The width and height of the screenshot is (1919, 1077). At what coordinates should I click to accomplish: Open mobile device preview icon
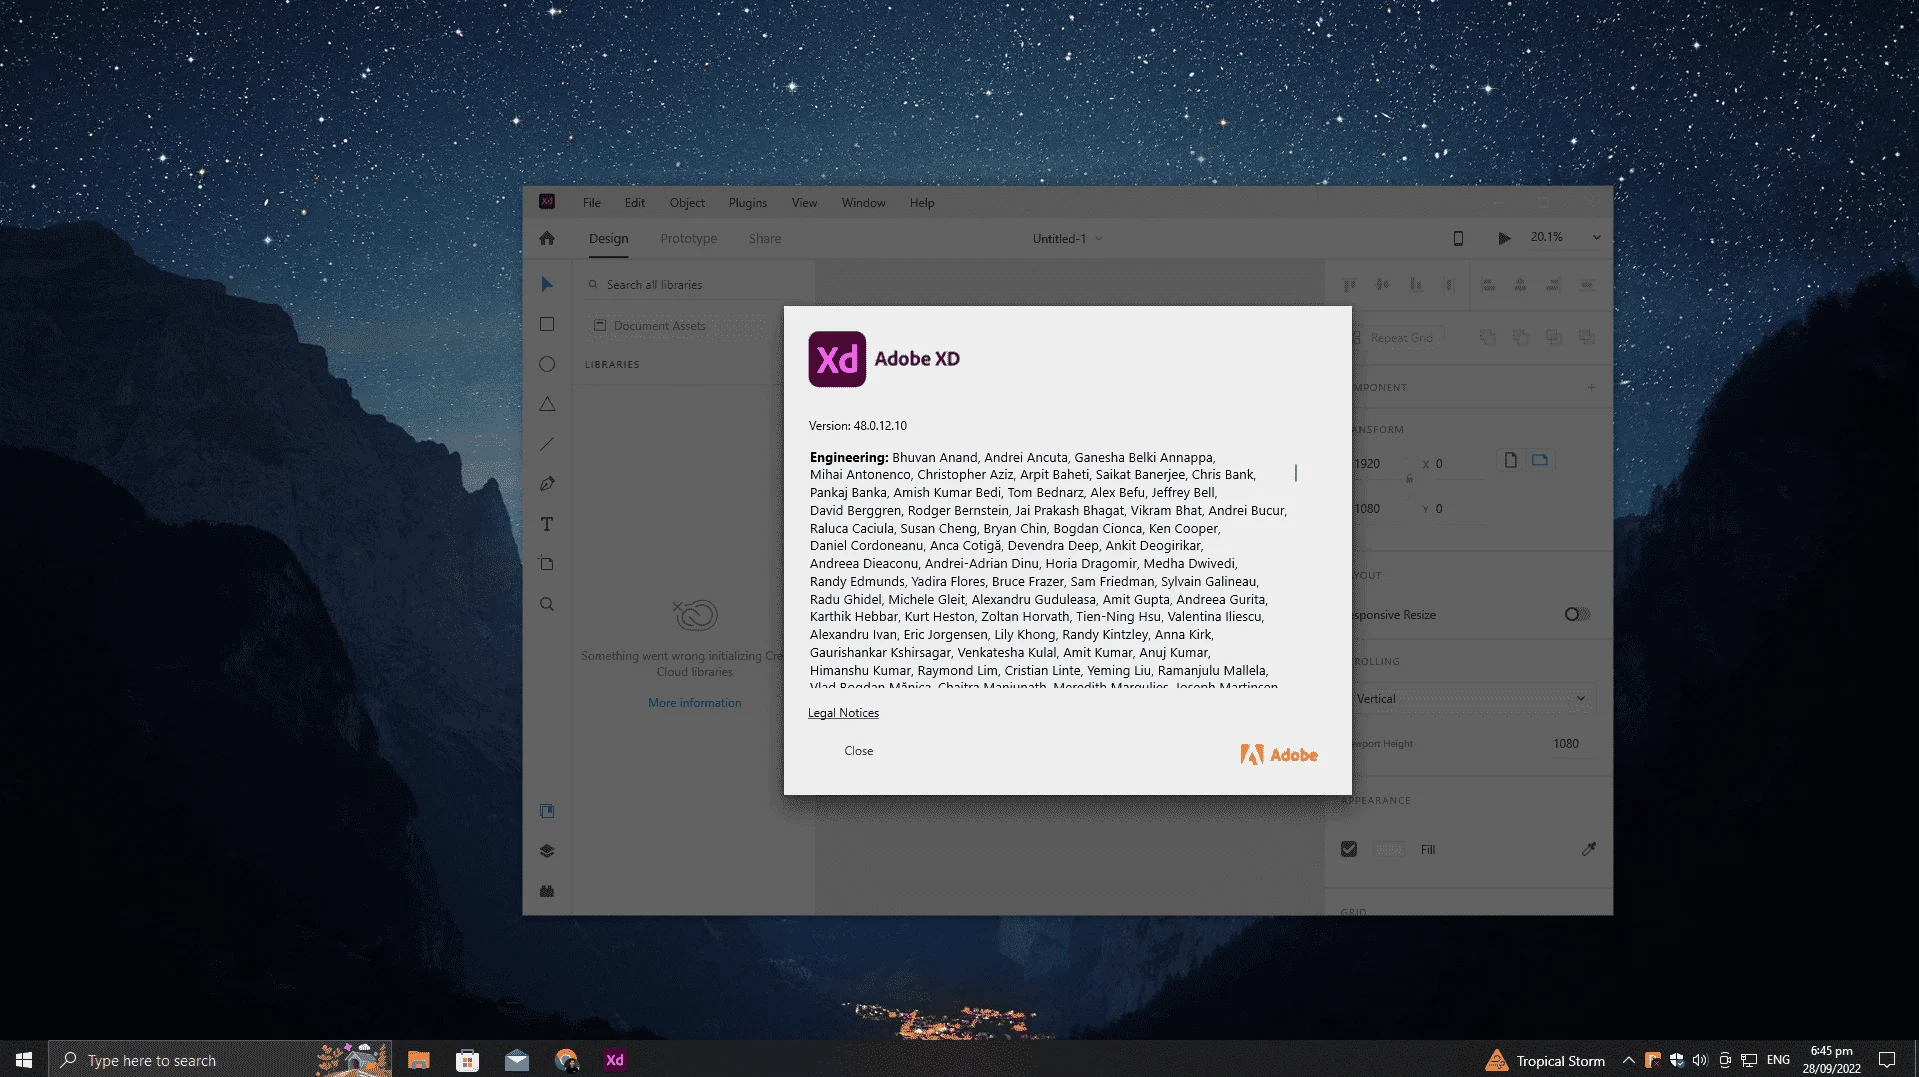click(x=1458, y=238)
